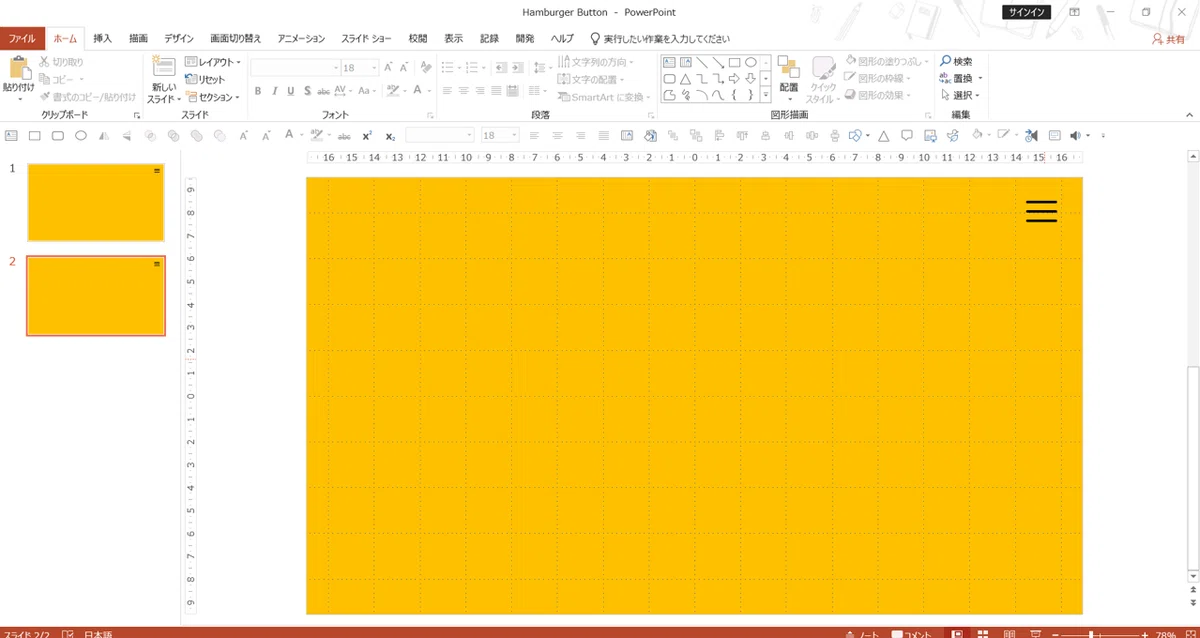The image size is (1200, 638).
Task: Click the subscript x₂ icon
Action: [390, 135]
